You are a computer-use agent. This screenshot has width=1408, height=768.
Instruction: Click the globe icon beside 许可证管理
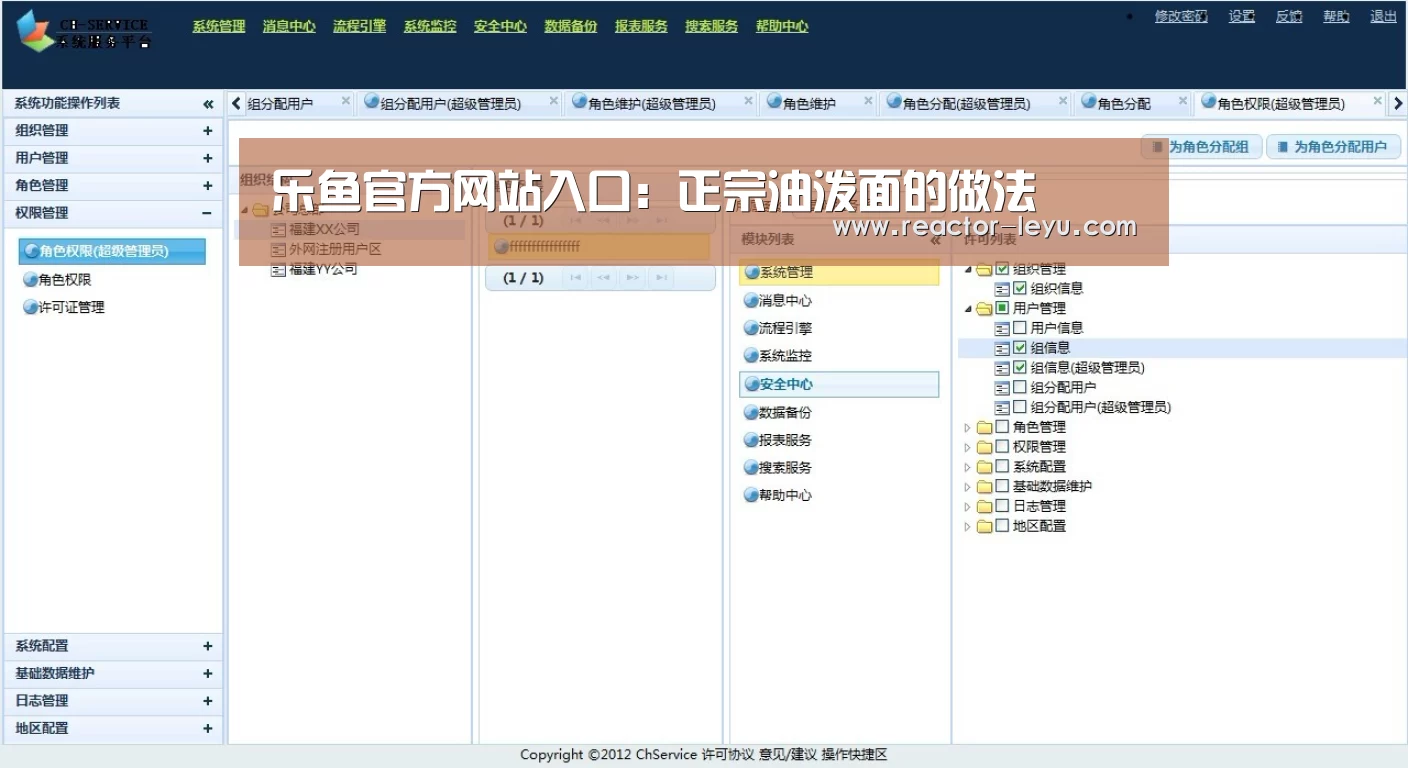[x=31, y=307]
